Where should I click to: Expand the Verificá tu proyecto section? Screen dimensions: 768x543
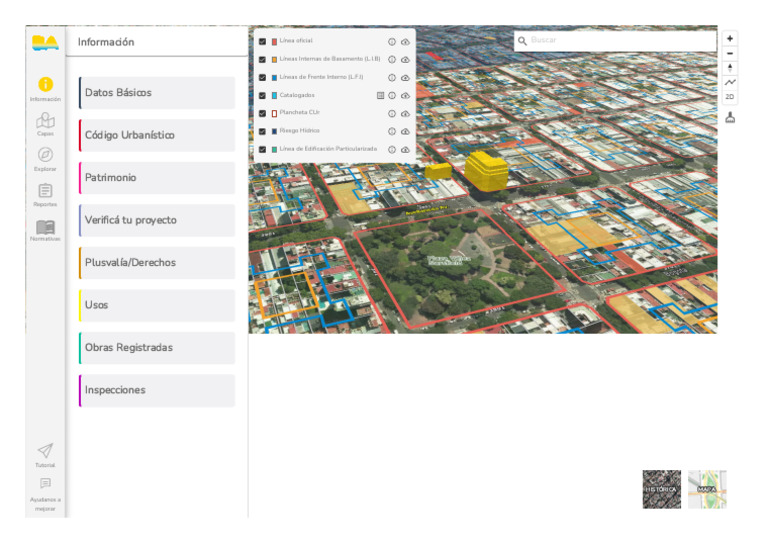coord(157,220)
